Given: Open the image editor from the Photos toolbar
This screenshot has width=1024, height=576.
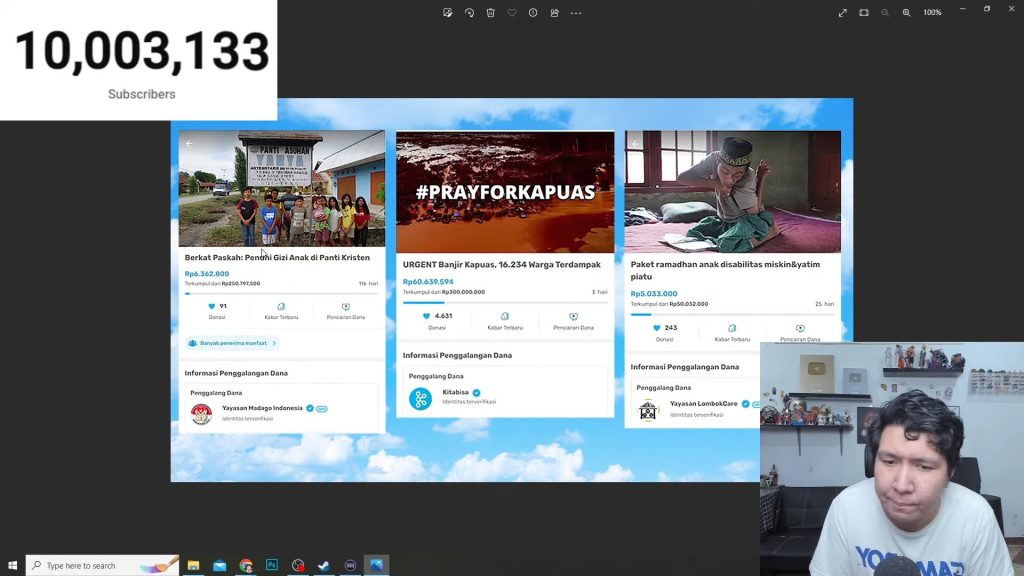Looking at the screenshot, I should tap(447, 13).
